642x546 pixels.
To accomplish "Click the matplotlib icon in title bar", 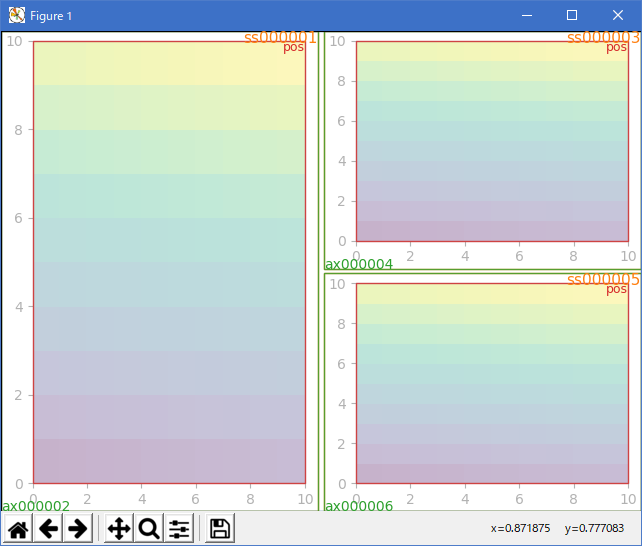I will tap(17, 16).
